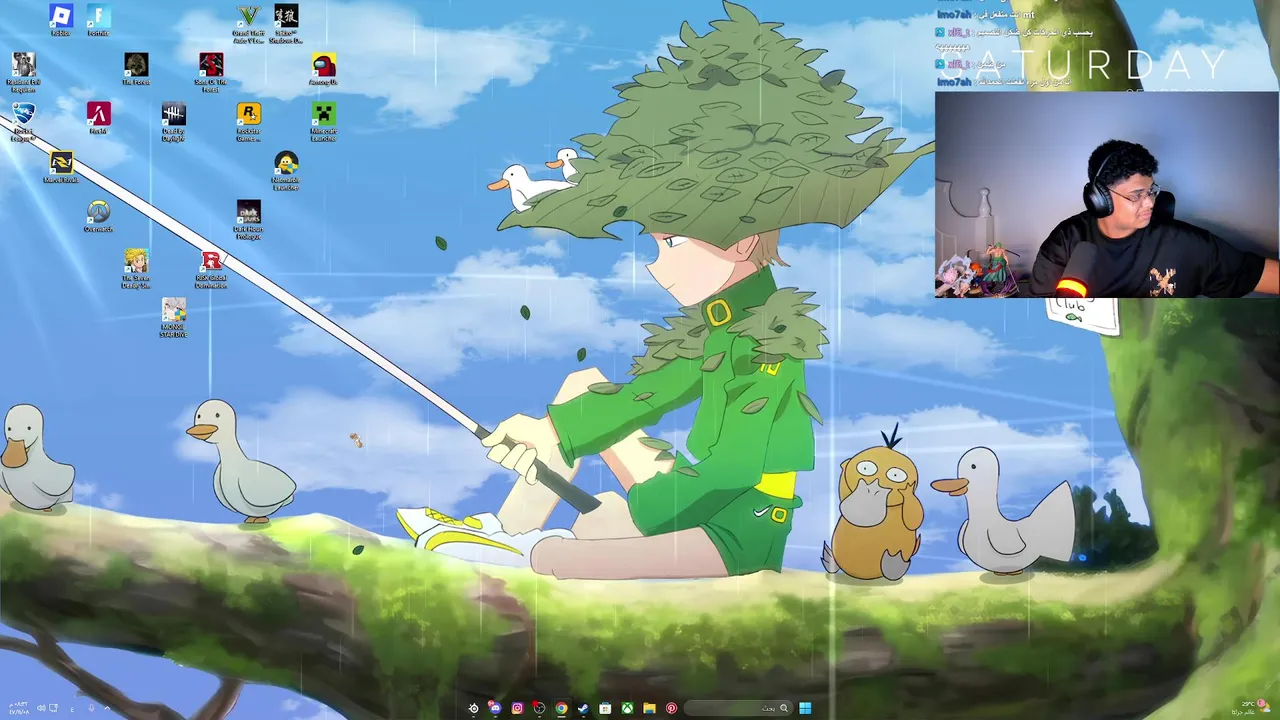Launch Grand Theft Auto V shortcut
This screenshot has height=720, width=1280.
click(248, 25)
